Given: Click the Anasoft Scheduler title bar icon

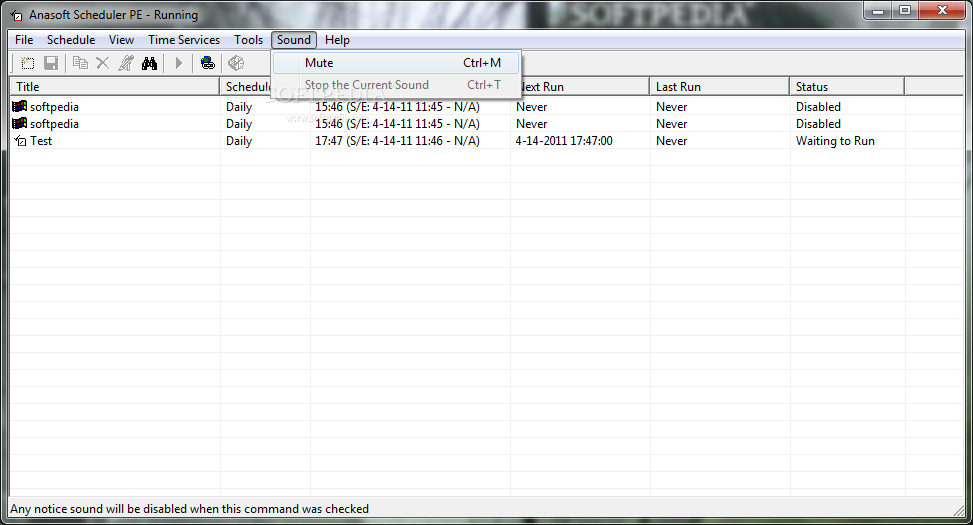Looking at the screenshot, I should coord(16,16).
